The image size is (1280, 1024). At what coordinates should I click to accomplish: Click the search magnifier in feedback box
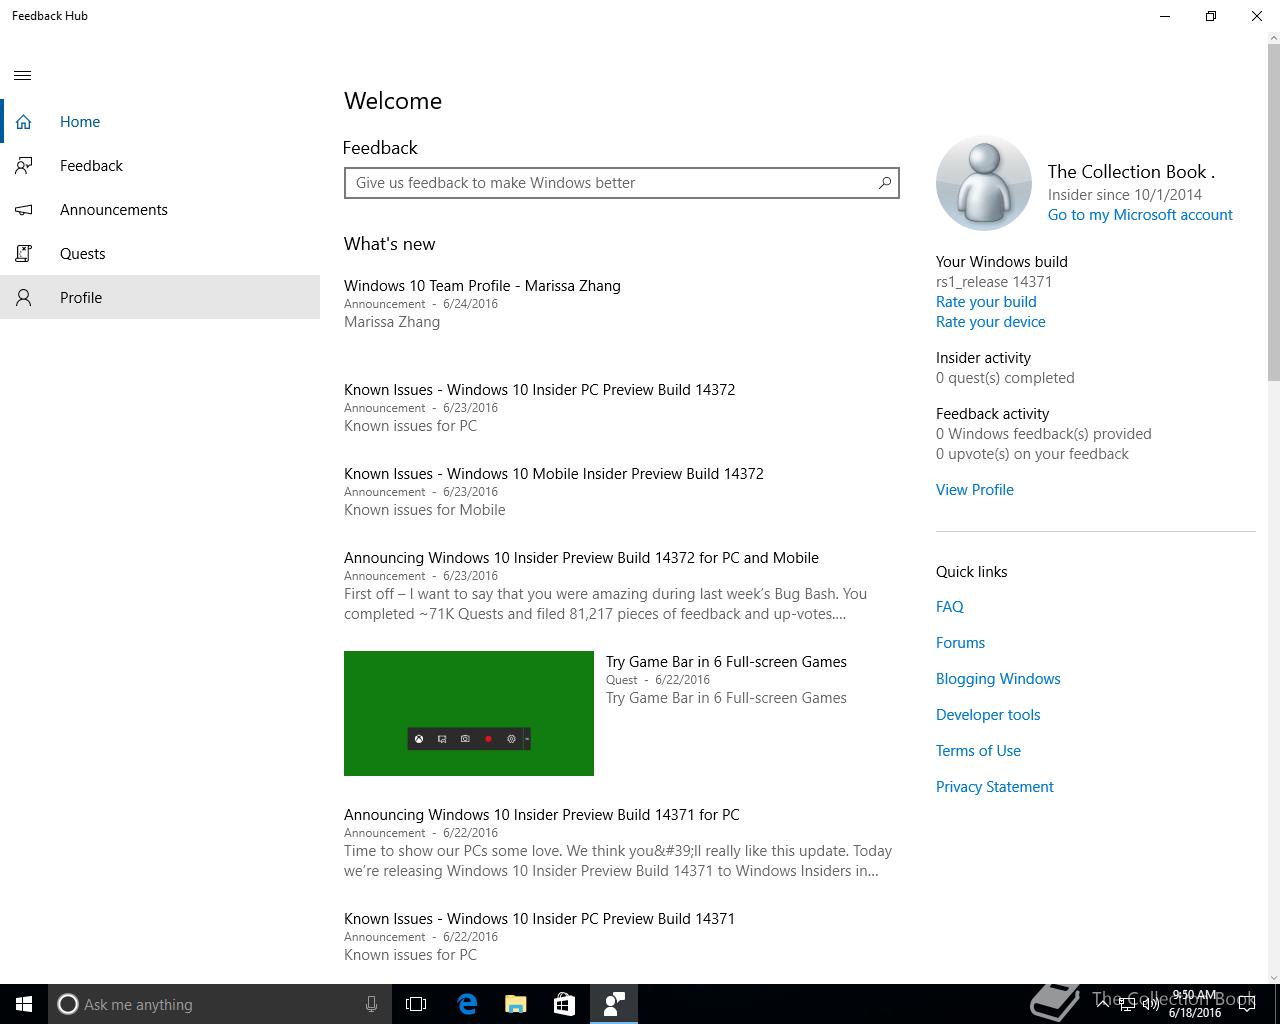coord(885,183)
